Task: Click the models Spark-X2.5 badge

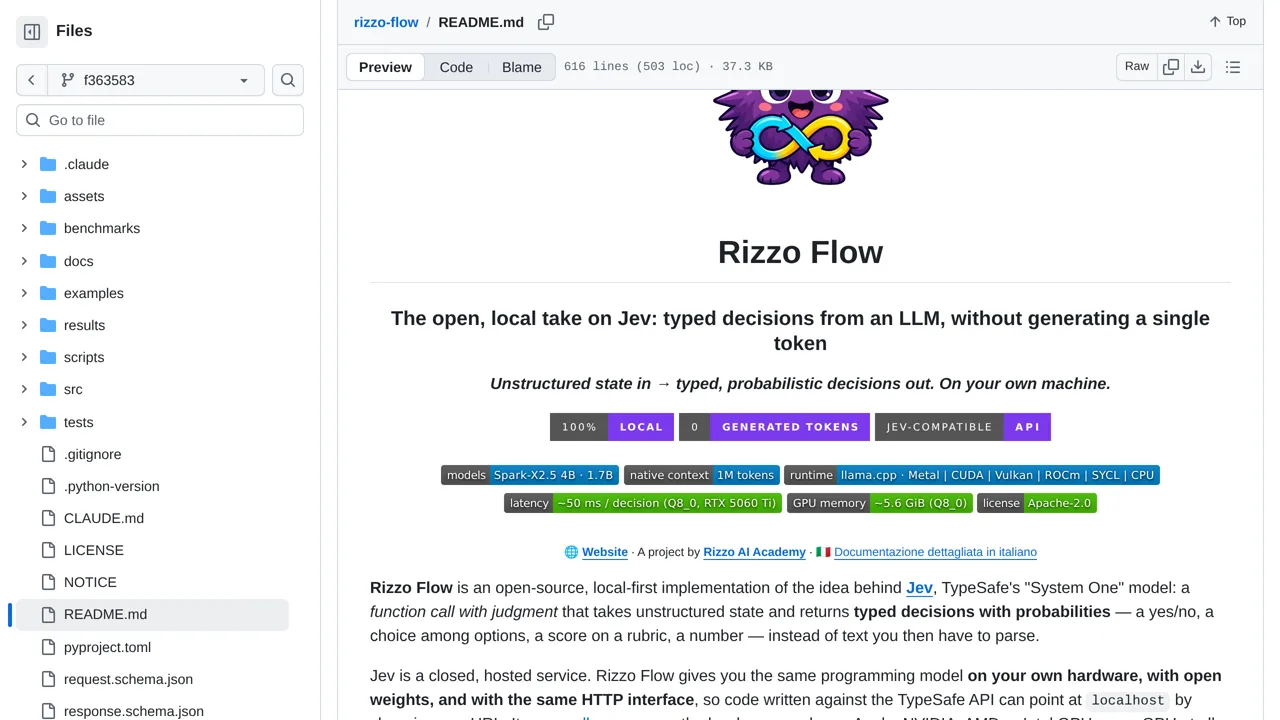Action: pos(530,475)
